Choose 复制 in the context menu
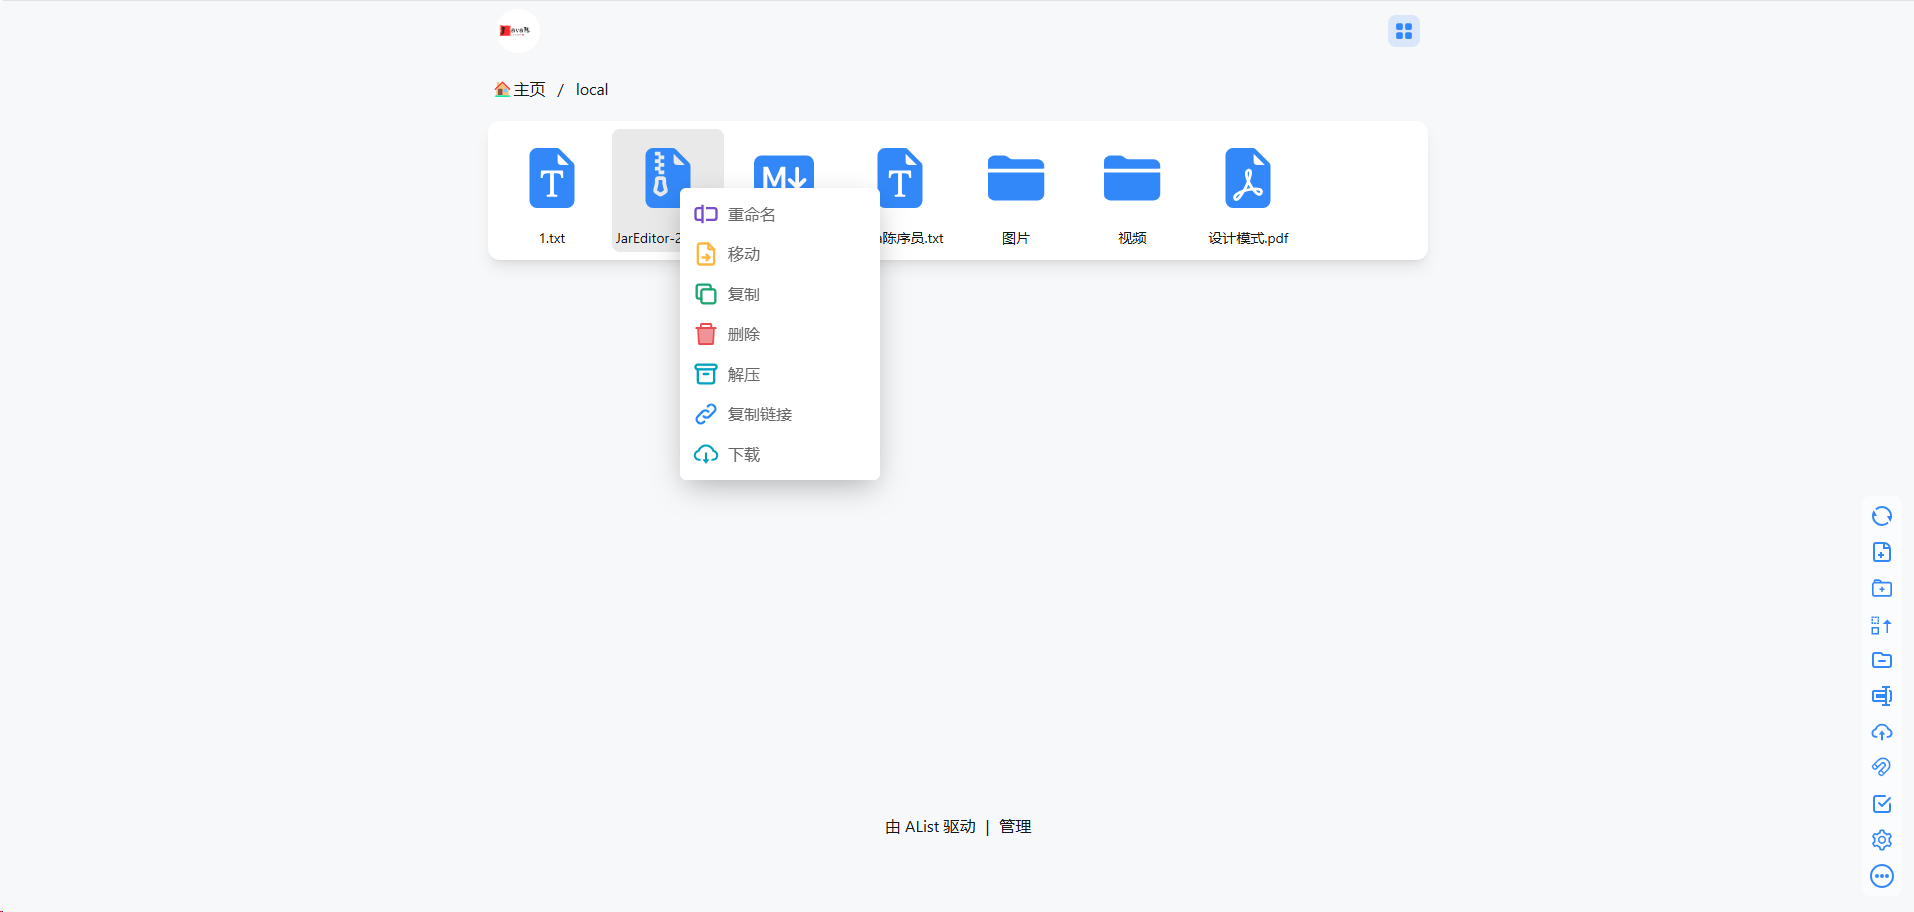1914x912 pixels. click(x=780, y=294)
